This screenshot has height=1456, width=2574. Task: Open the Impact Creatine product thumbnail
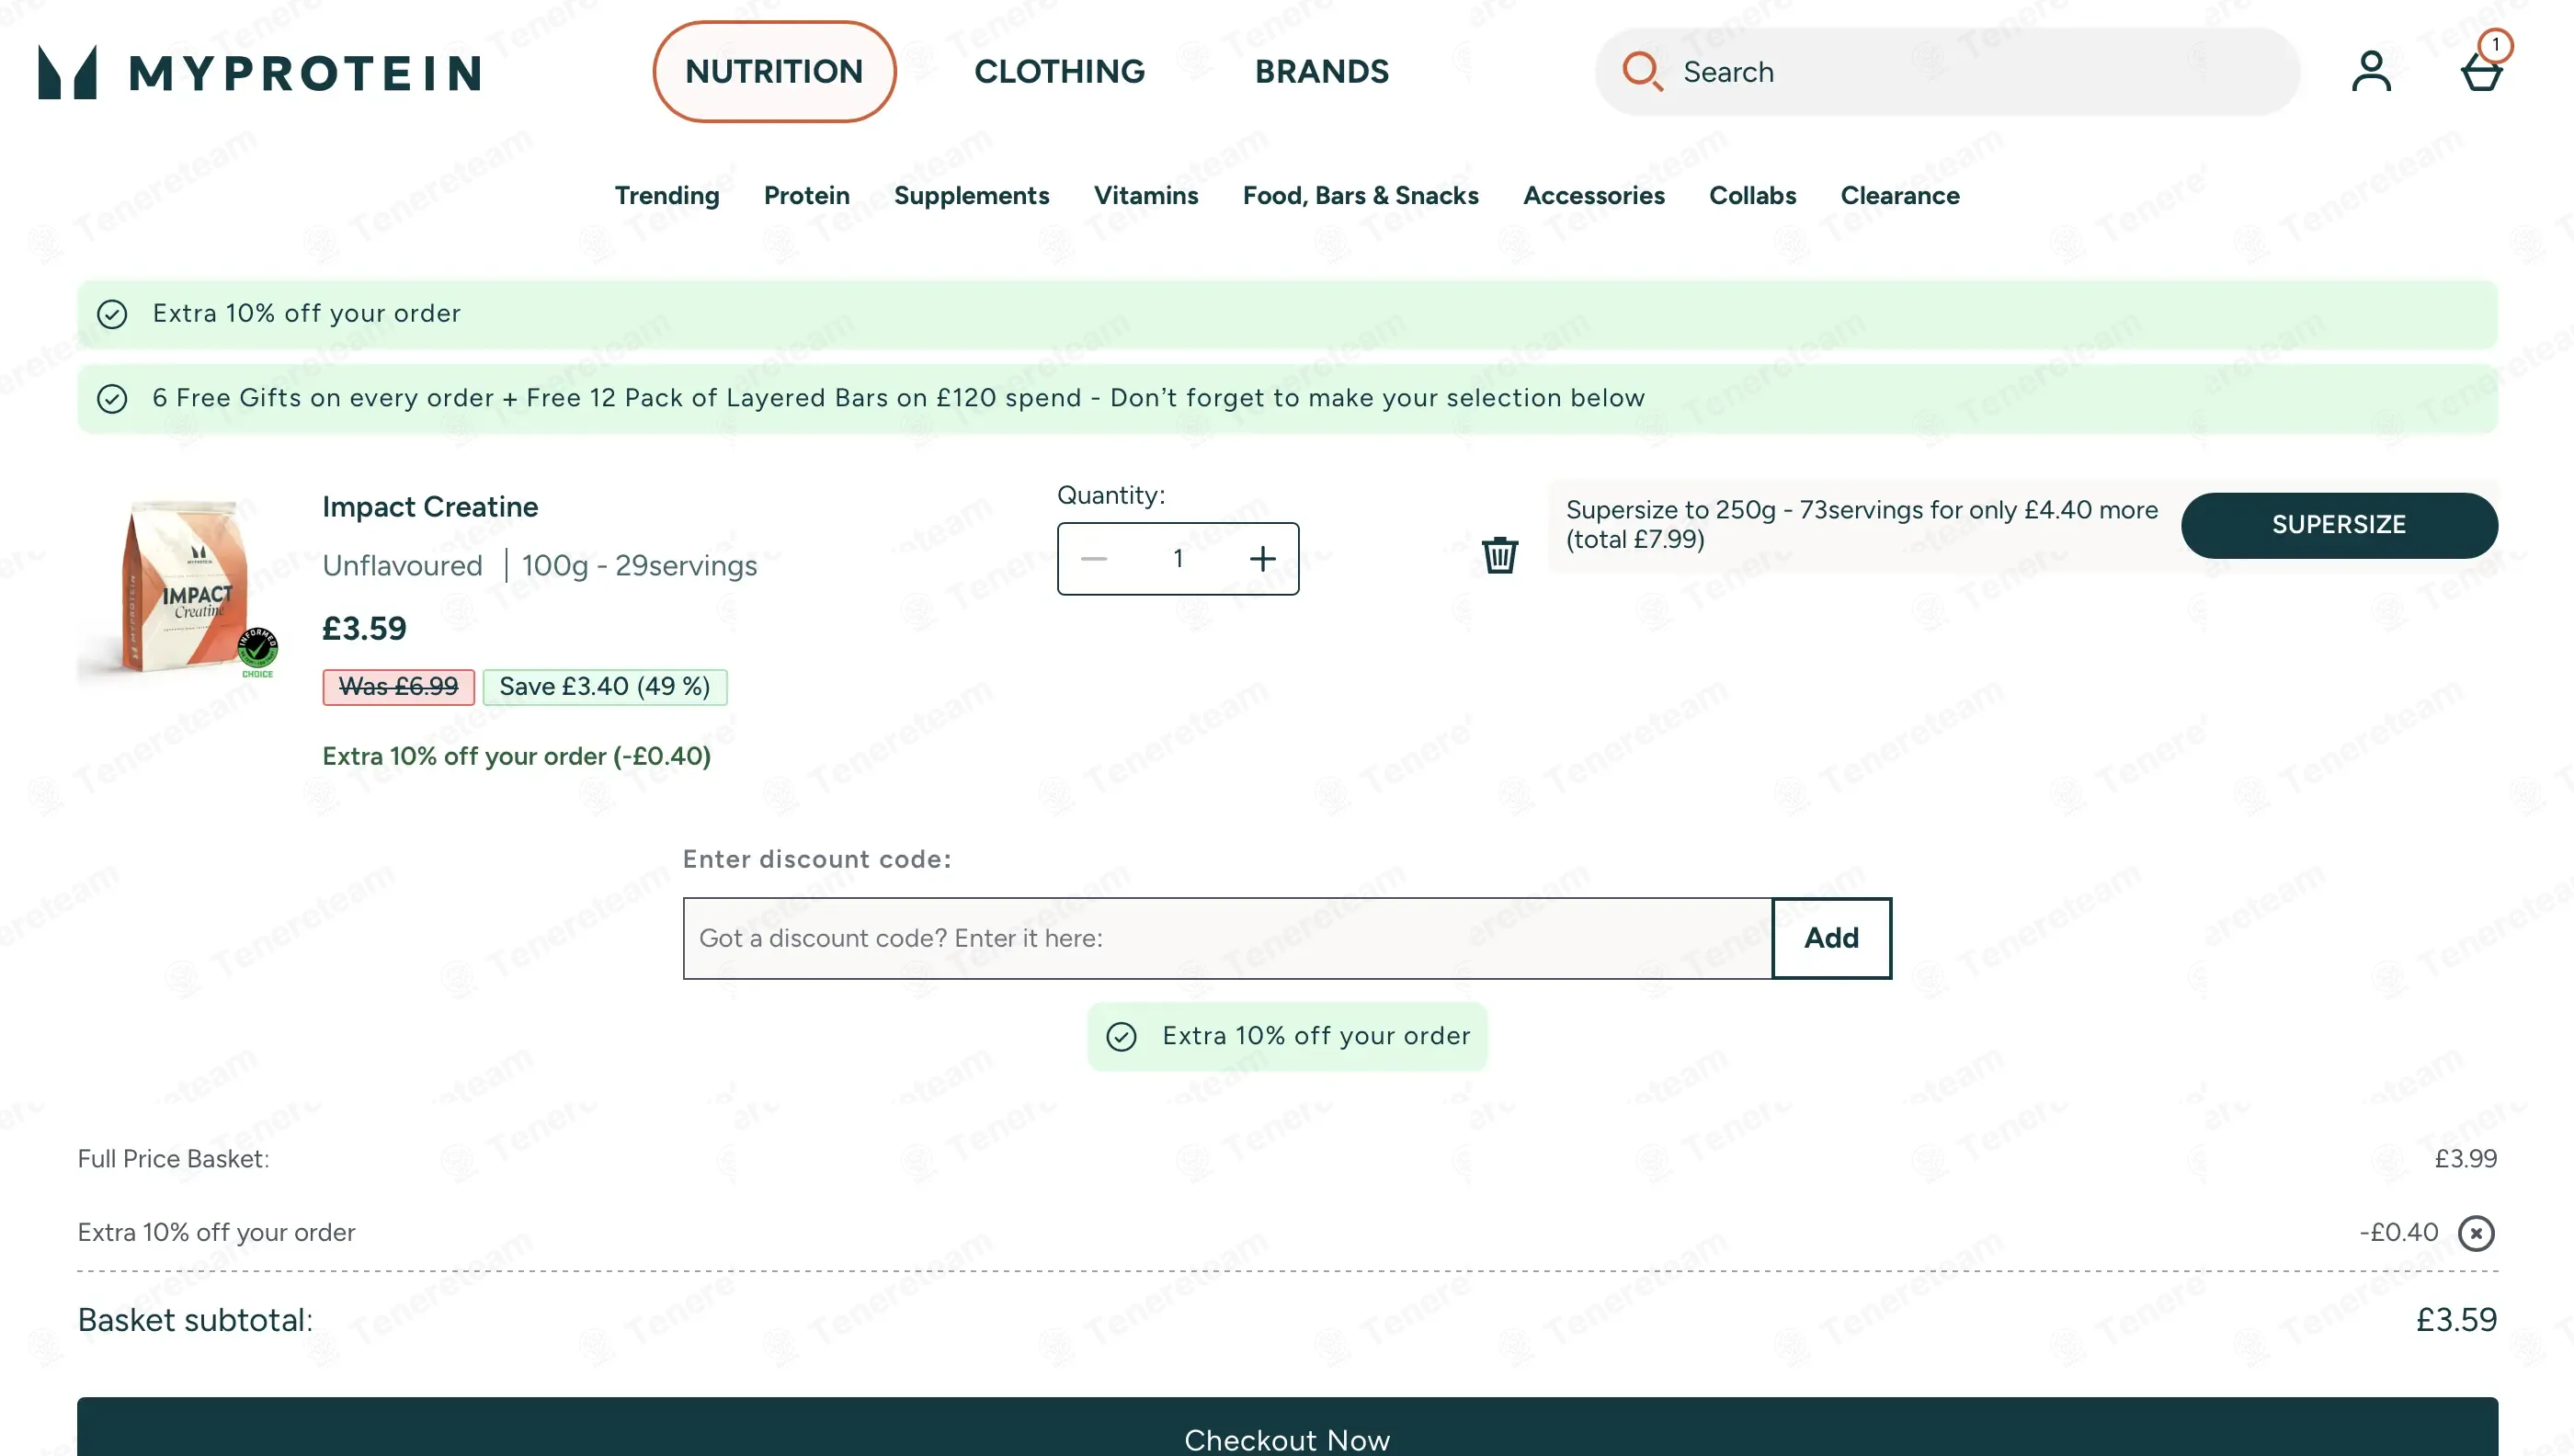[178, 590]
